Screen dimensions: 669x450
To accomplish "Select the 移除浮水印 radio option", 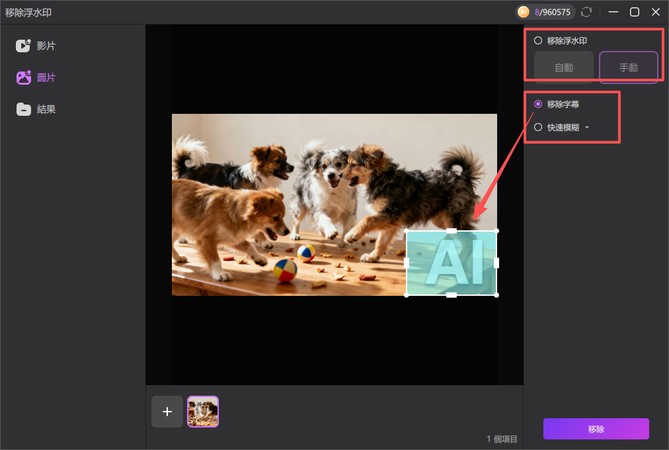I will tap(538, 41).
